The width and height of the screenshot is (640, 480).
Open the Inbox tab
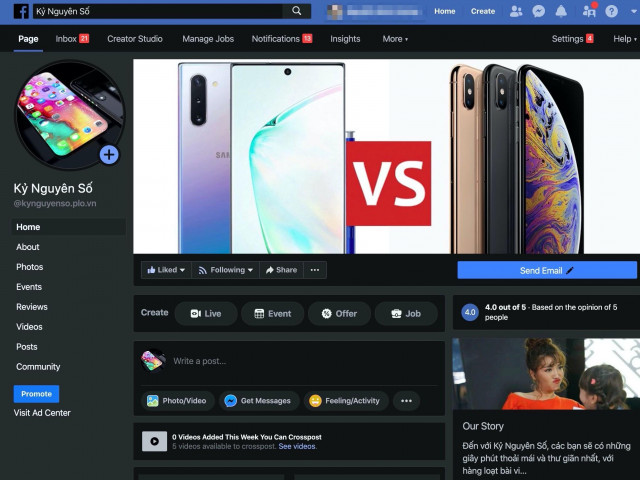(x=72, y=39)
